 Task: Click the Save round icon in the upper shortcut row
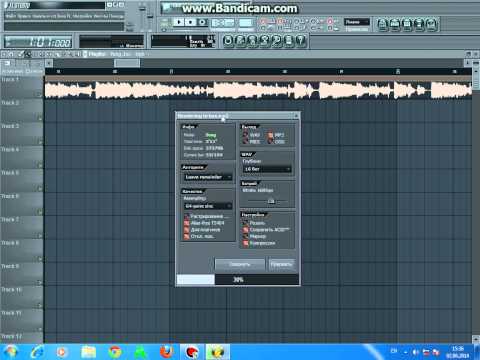click(395, 24)
